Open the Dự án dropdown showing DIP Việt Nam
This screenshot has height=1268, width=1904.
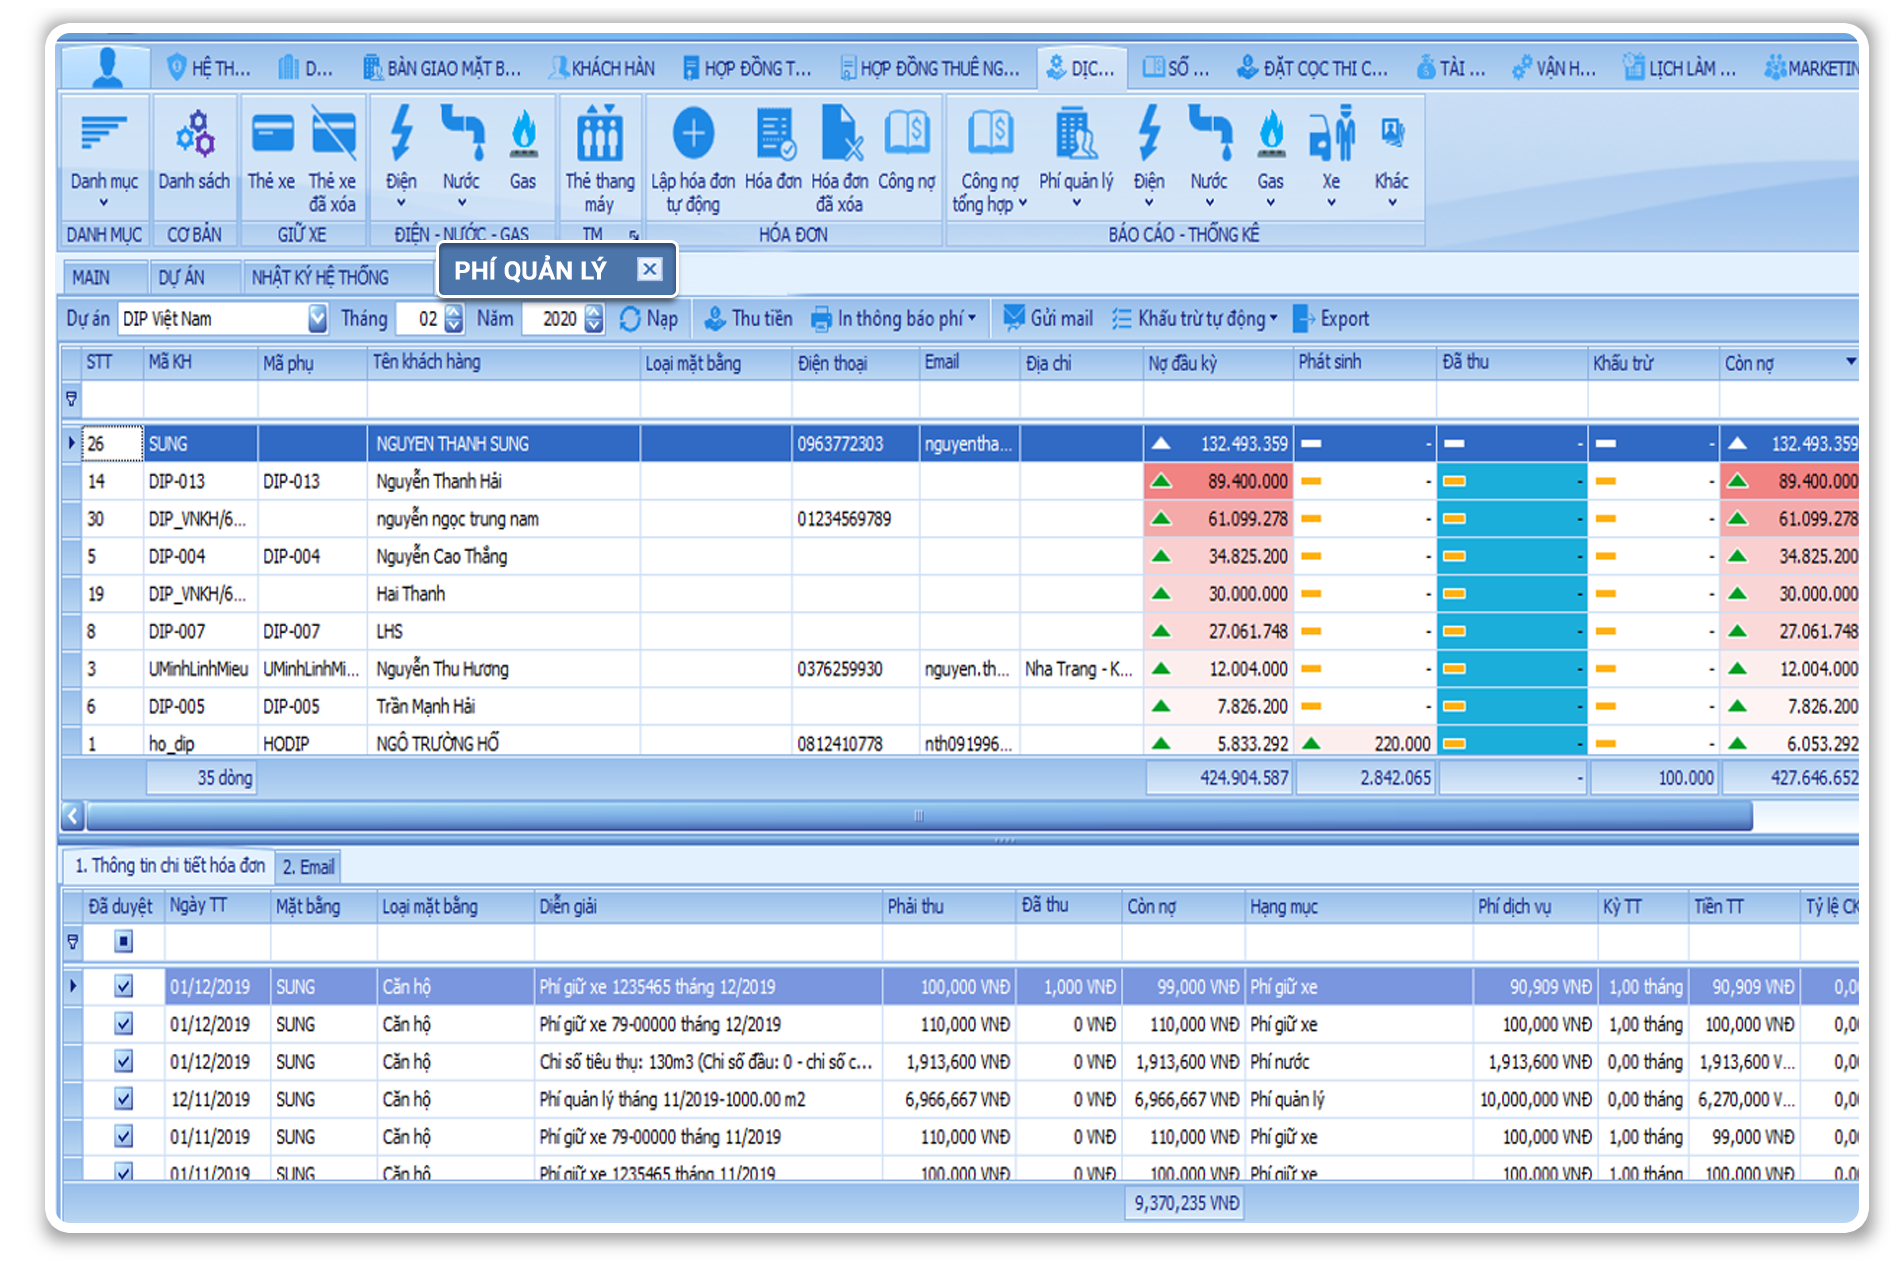318,318
